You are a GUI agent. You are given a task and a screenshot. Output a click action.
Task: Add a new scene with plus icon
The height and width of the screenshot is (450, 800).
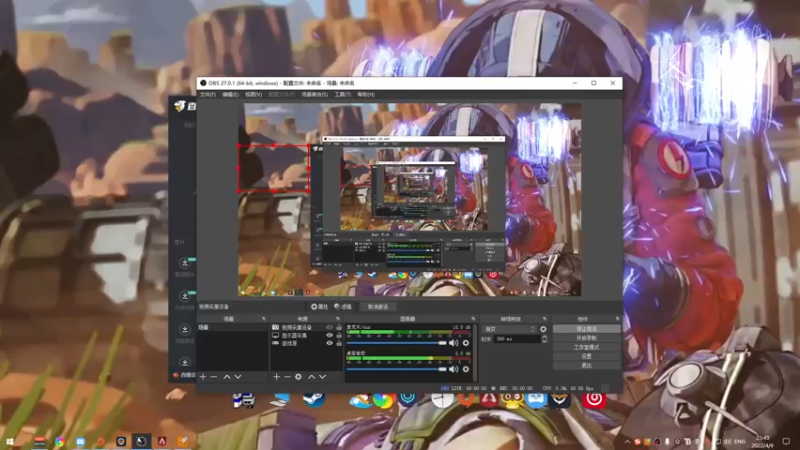tap(203, 377)
